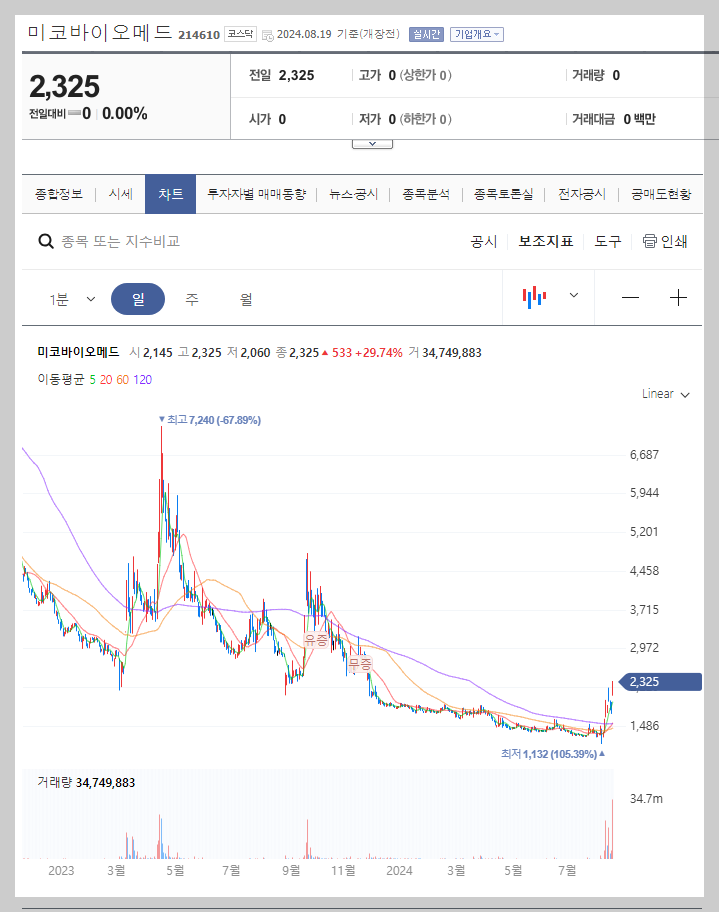719x912 pixels.
Task: Select the 20-day moving average label
Action: [106, 380]
